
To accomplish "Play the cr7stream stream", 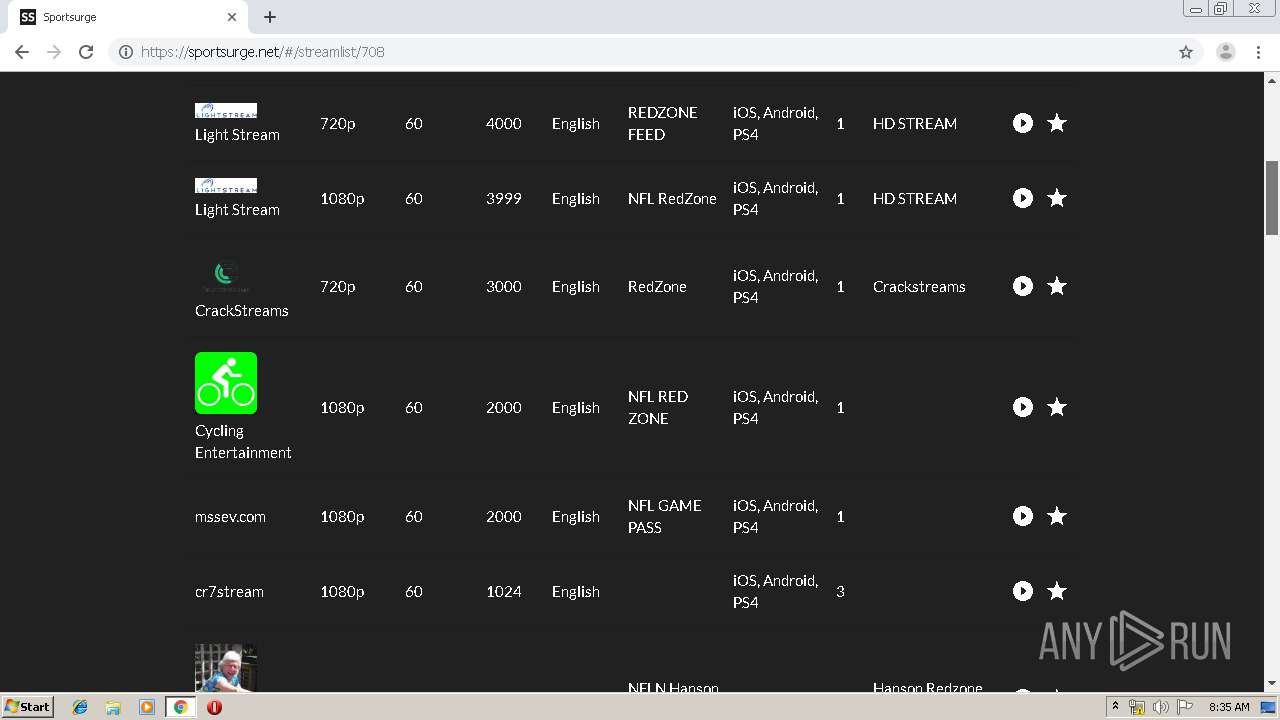I will pos(1022,591).
